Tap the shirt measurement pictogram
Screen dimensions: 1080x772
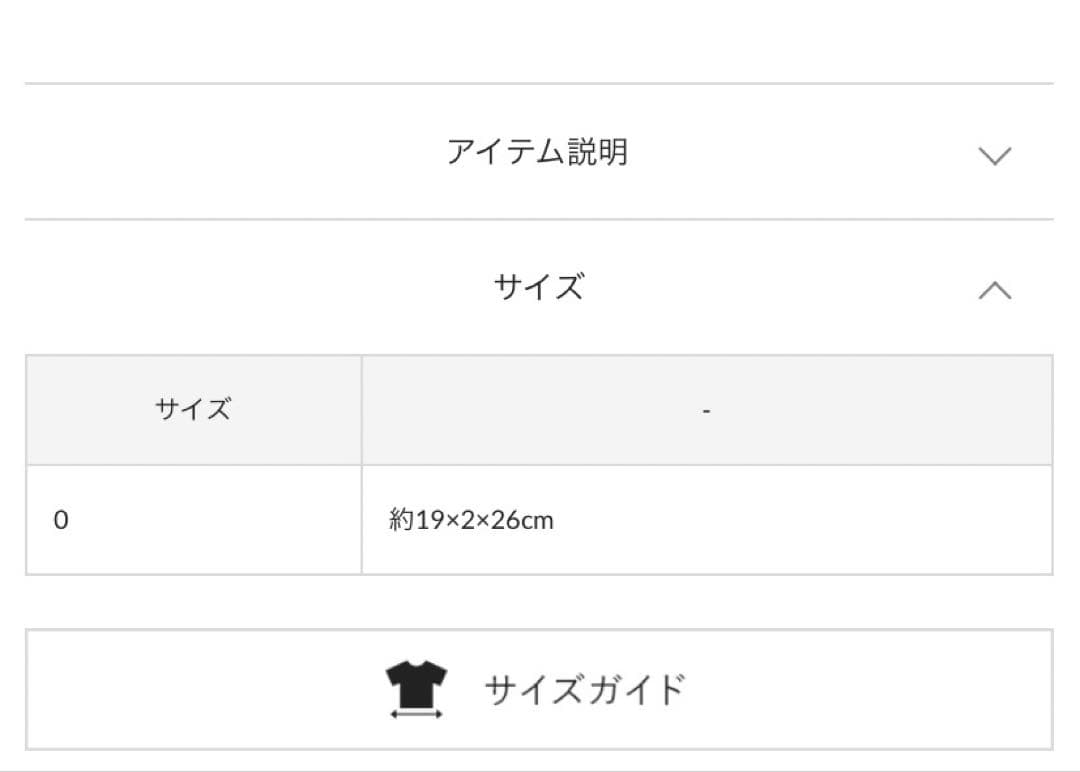(416, 685)
